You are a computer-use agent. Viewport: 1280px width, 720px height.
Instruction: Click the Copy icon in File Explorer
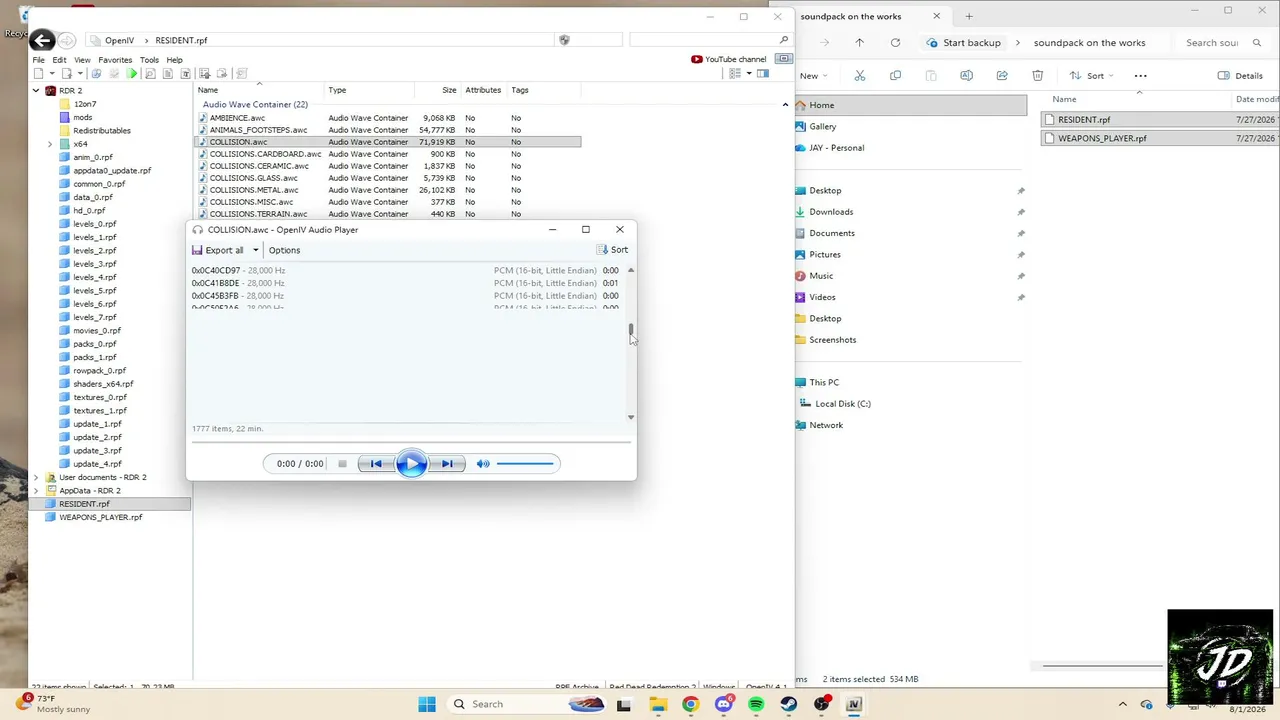[x=895, y=76]
